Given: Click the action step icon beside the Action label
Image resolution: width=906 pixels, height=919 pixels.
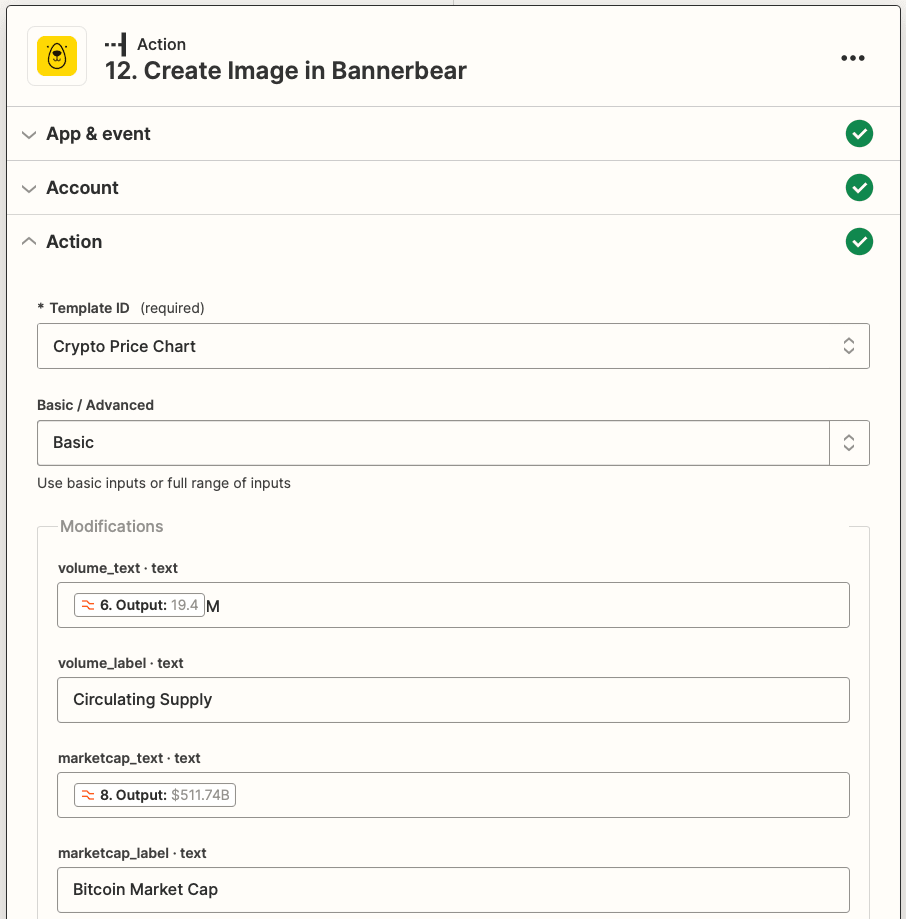Looking at the screenshot, I should pyautogui.click(x=113, y=44).
